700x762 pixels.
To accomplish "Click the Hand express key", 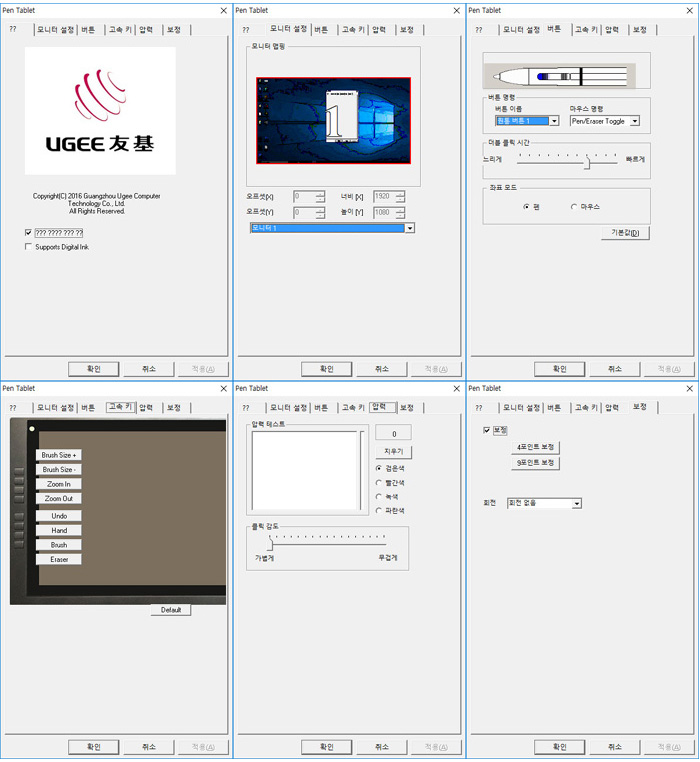I will pos(58,531).
